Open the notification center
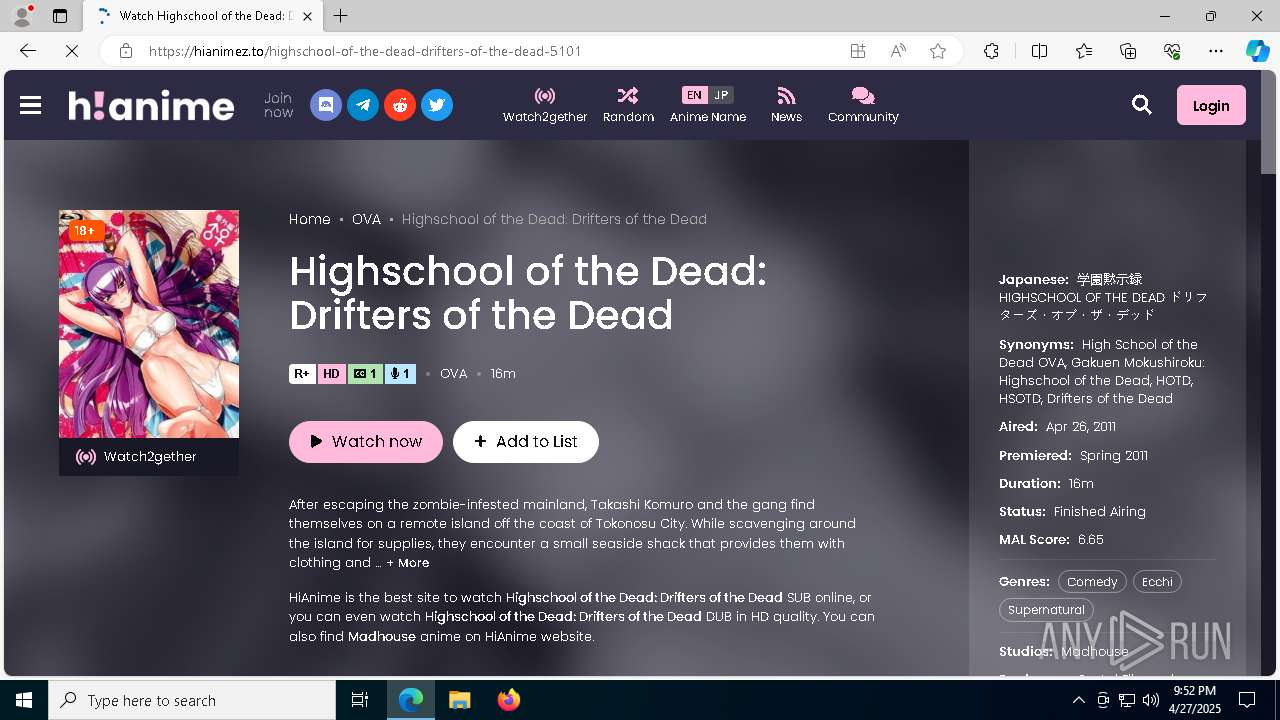Viewport: 1280px width, 720px height. 1247,700
